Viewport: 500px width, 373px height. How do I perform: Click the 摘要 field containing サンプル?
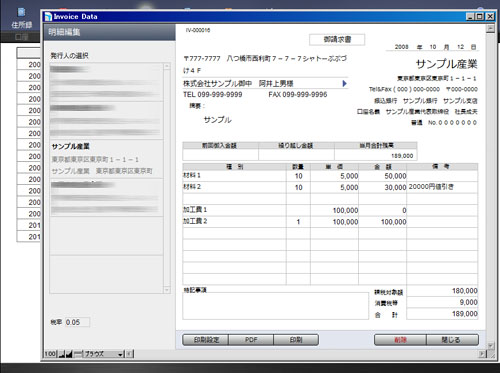pos(218,120)
